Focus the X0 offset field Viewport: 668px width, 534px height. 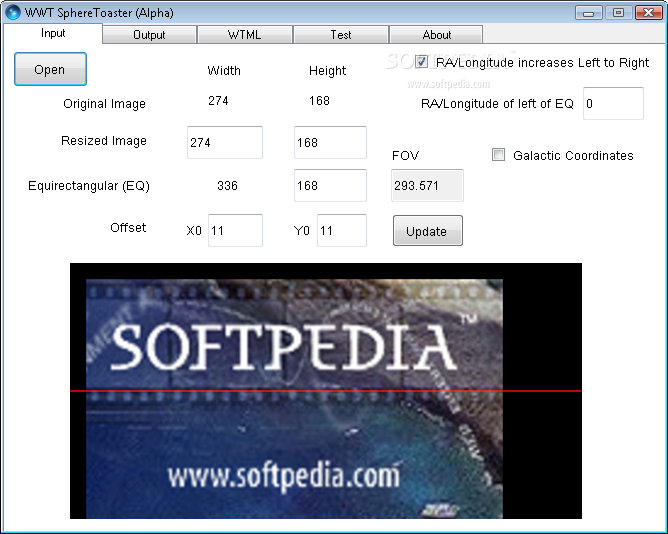(235, 231)
